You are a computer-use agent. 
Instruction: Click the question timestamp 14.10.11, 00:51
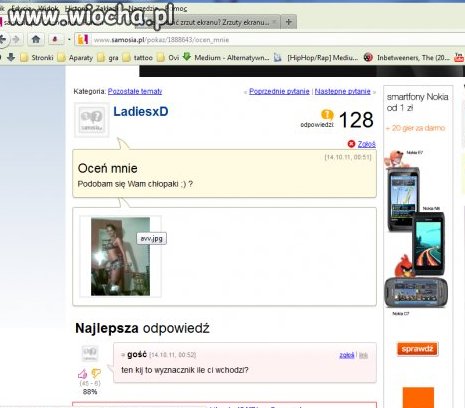[x=348, y=157]
